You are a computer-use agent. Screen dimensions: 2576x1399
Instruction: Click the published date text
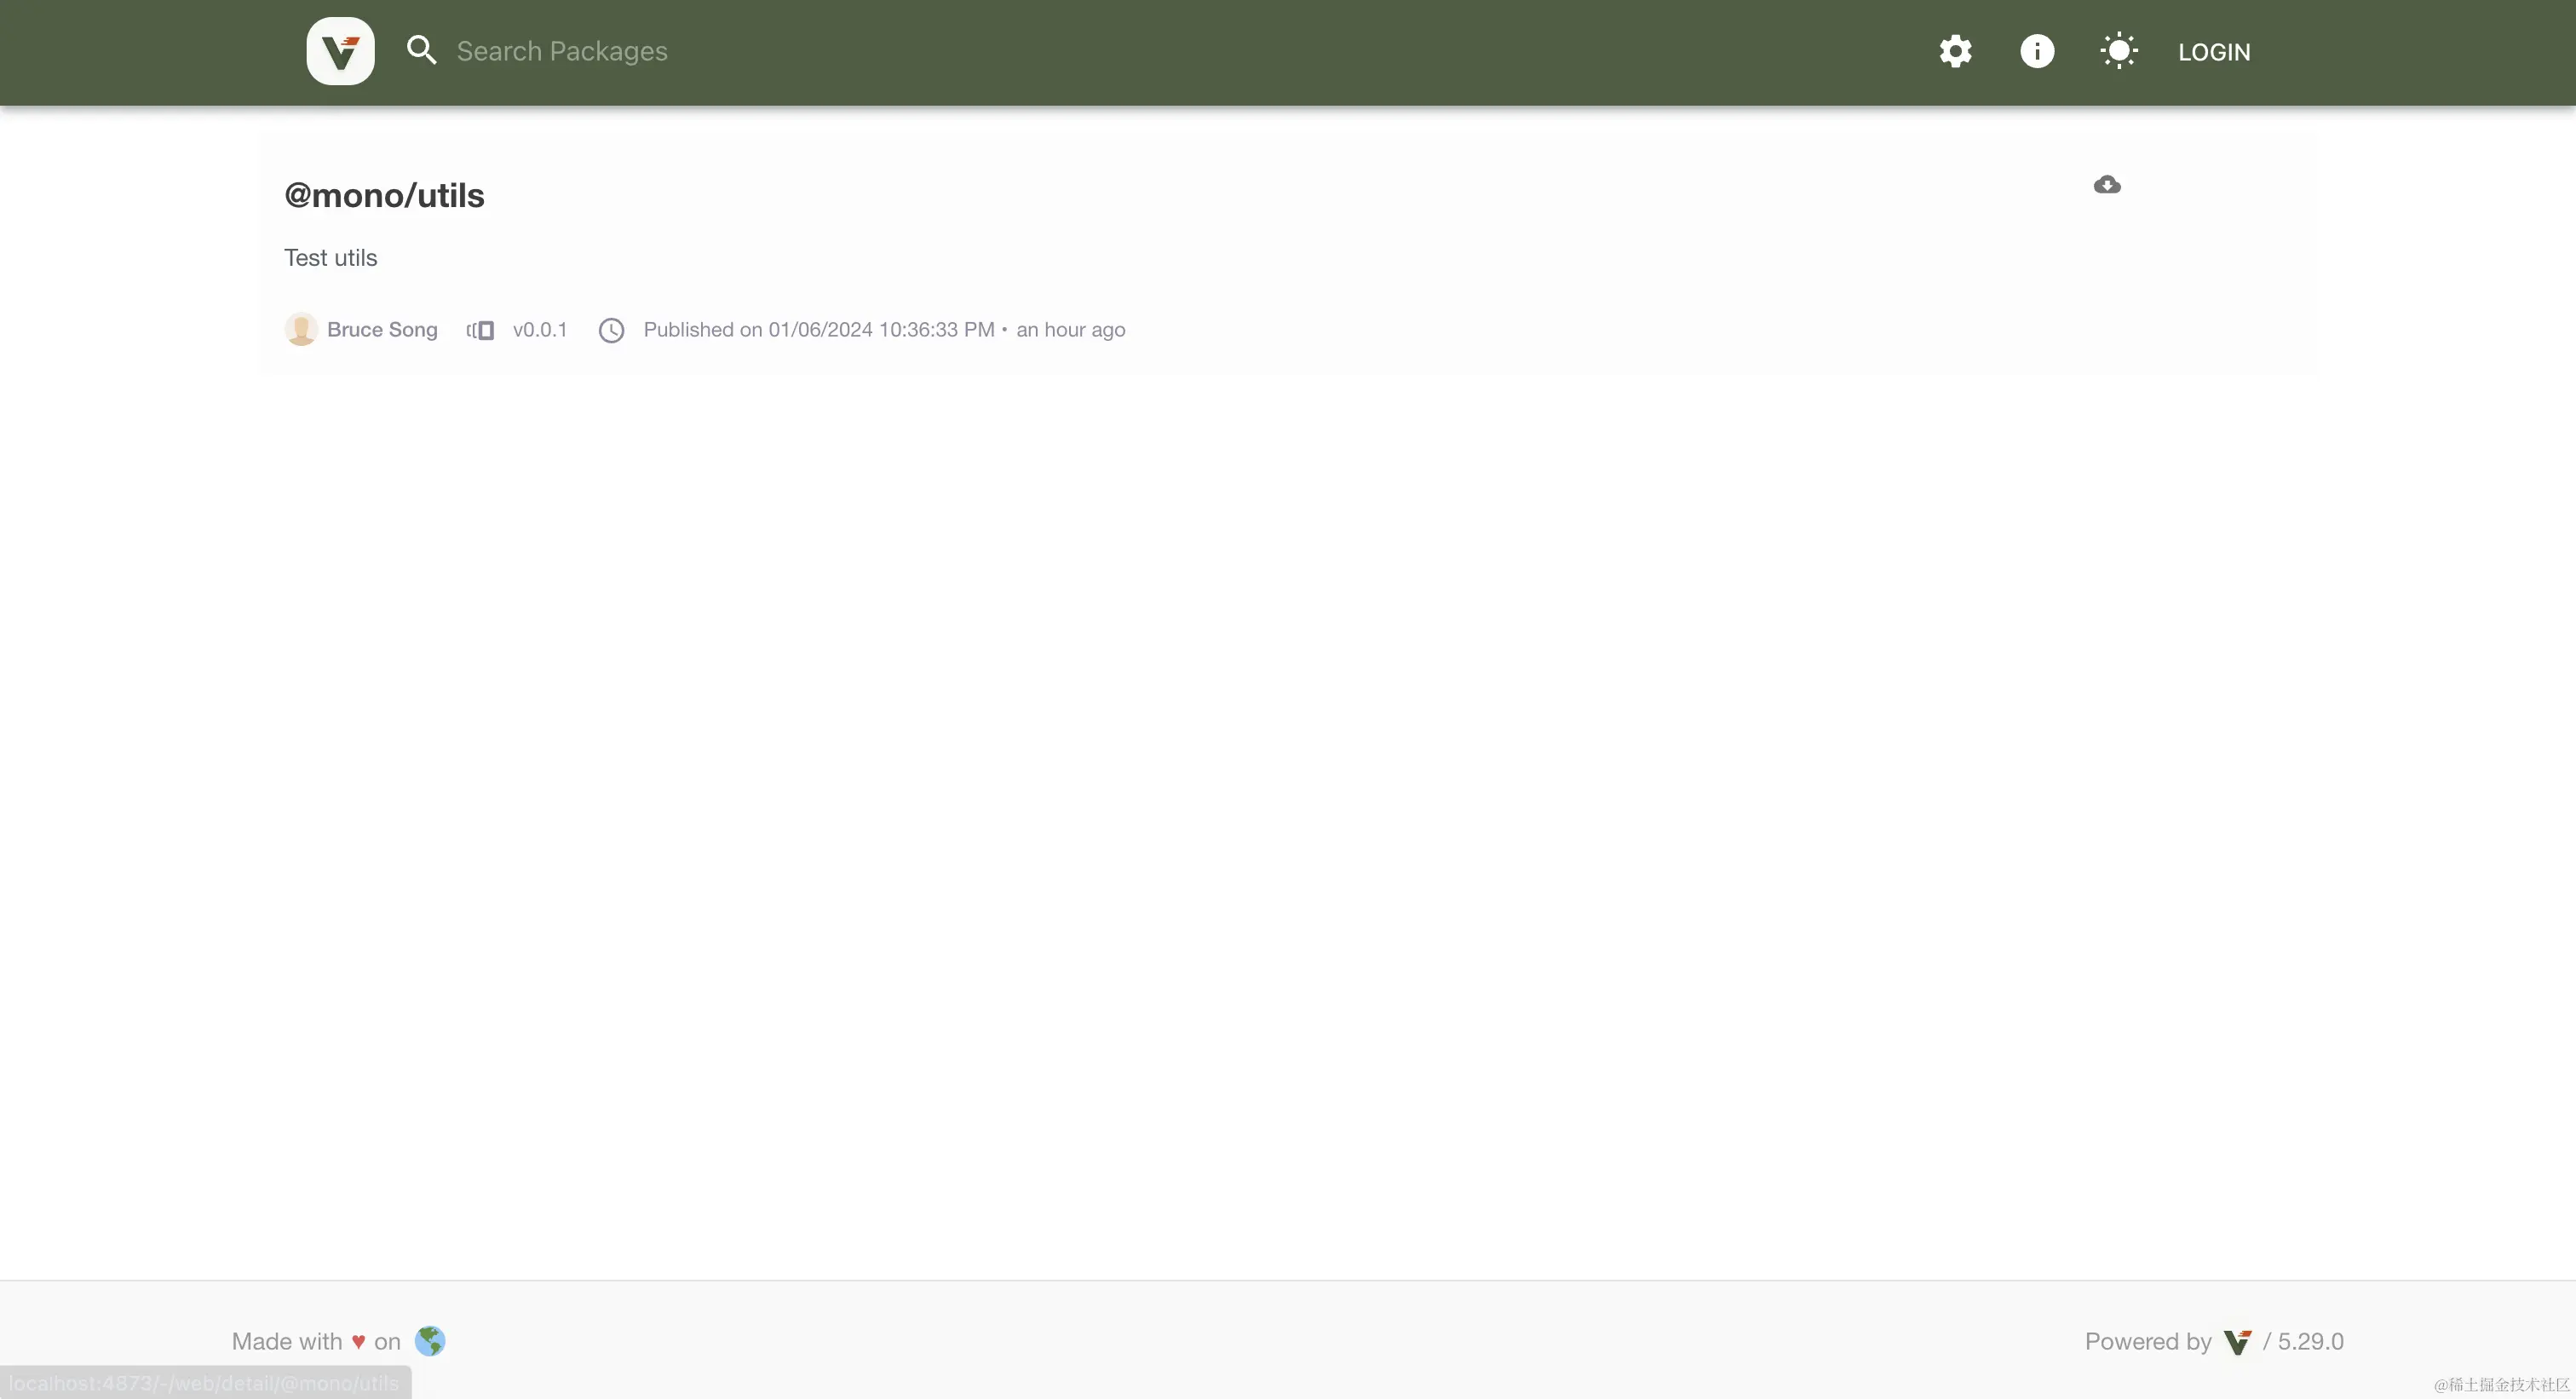click(x=818, y=330)
